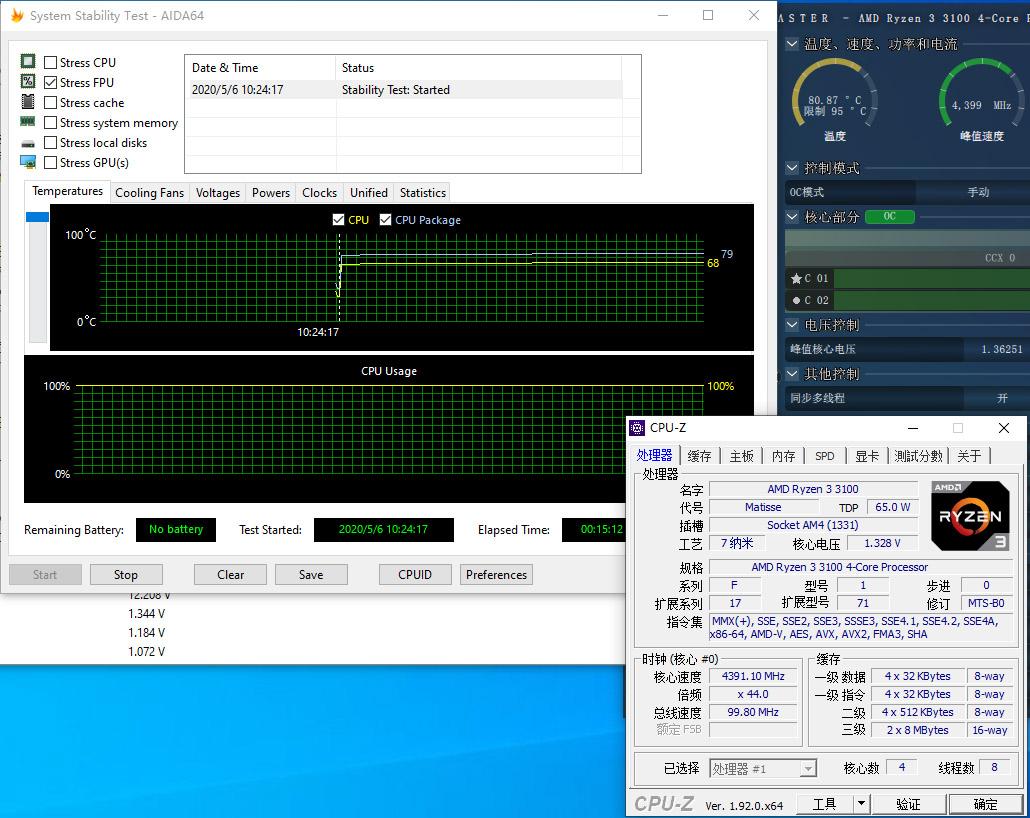Enable the Stress system memory checkbox
The height and width of the screenshot is (818, 1030).
click(x=50, y=122)
